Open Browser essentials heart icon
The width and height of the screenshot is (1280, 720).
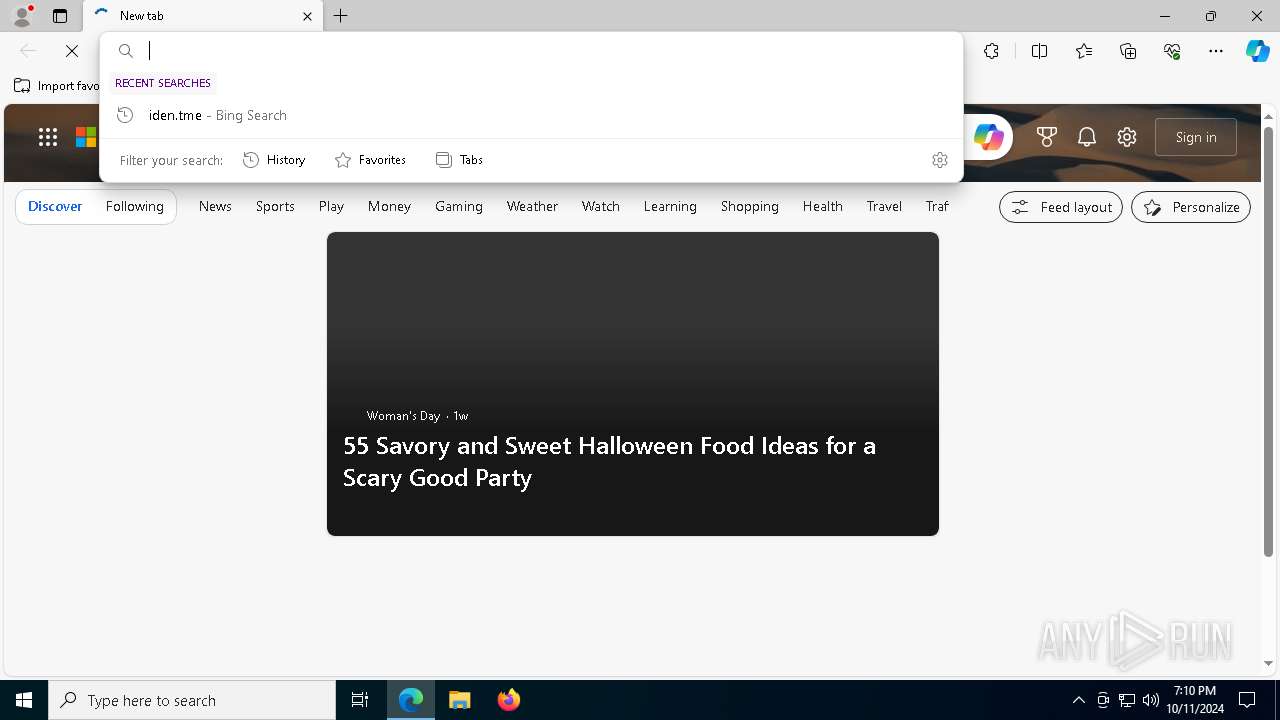click(x=1172, y=51)
